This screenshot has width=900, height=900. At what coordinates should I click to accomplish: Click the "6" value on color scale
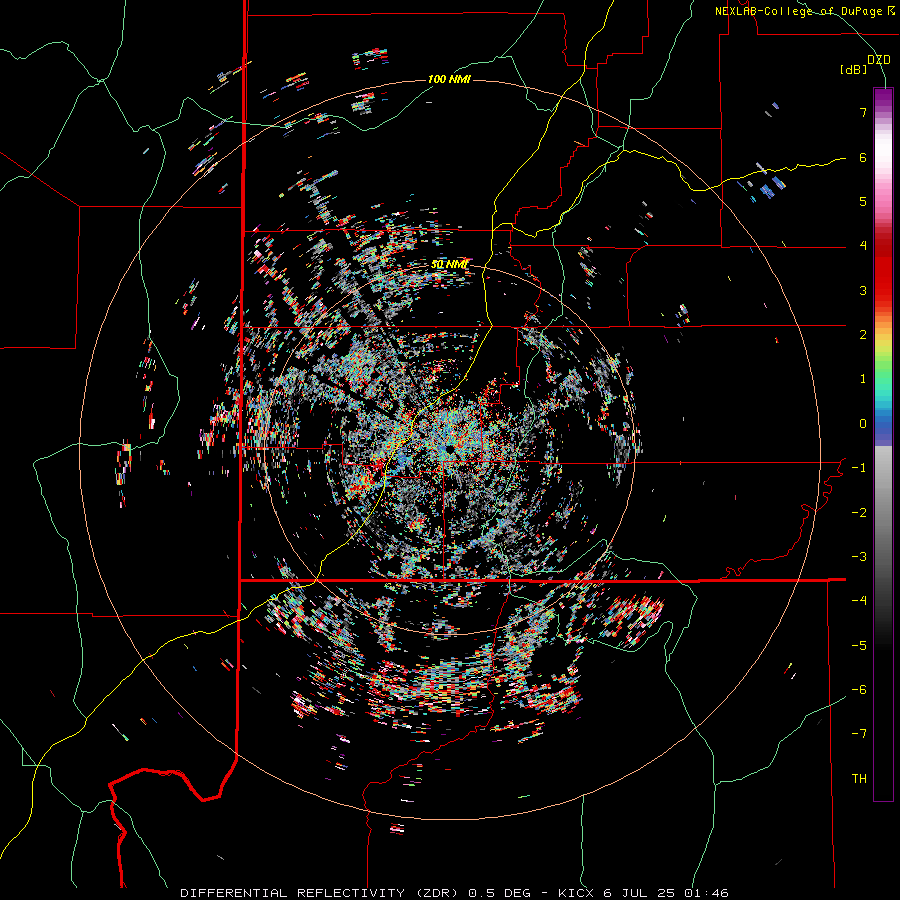click(x=863, y=157)
